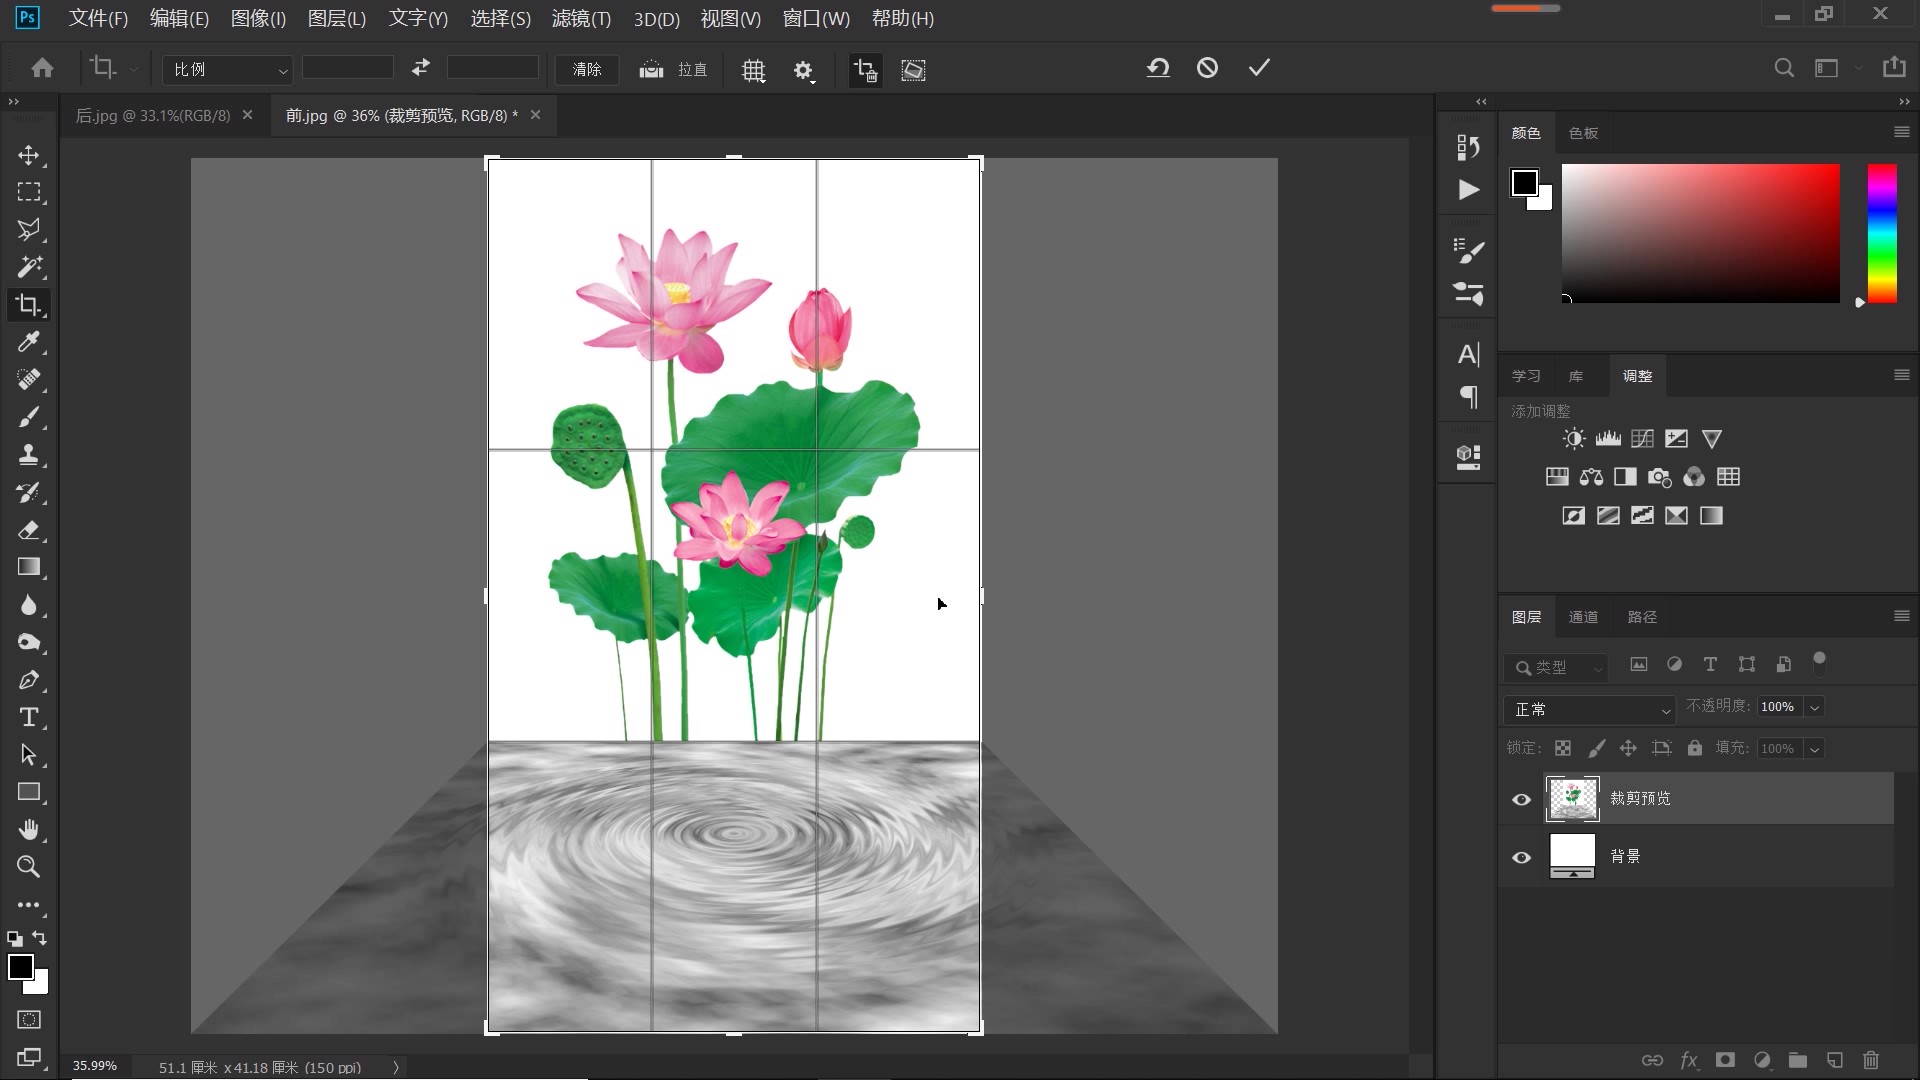Click the delete layer trash icon

coord(1871,1060)
